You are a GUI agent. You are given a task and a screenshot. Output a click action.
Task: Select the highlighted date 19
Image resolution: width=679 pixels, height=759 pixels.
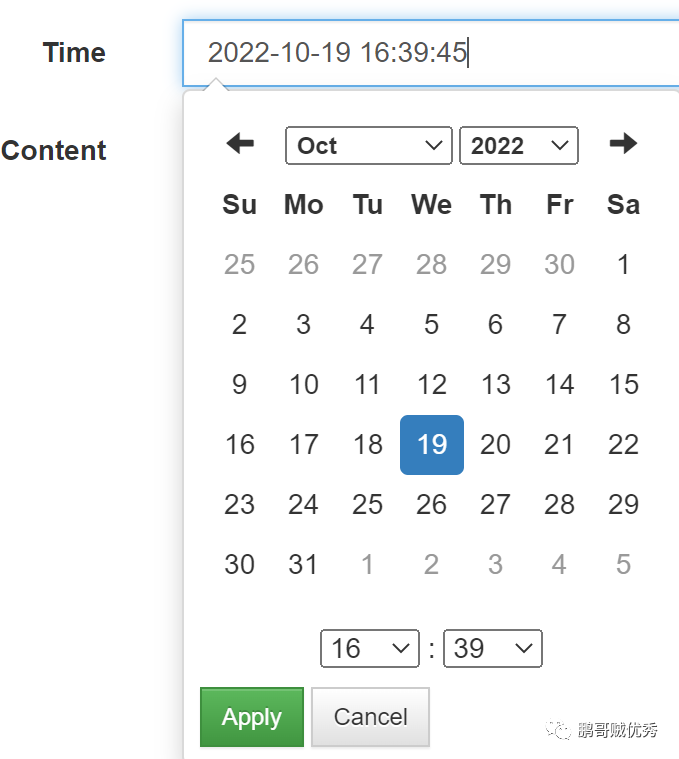coord(431,445)
